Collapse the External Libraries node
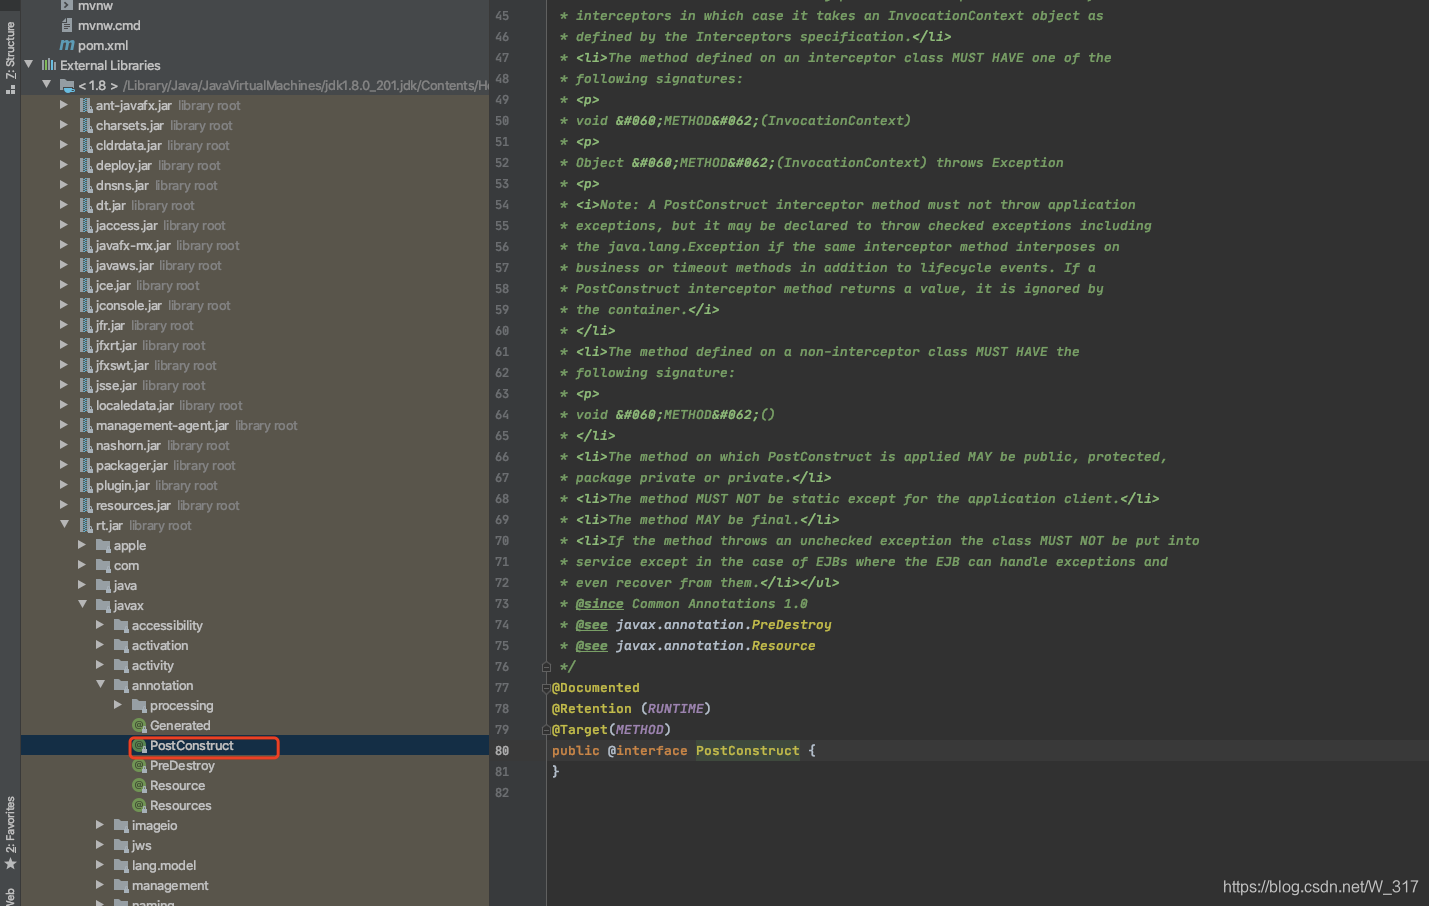 click(x=29, y=65)
